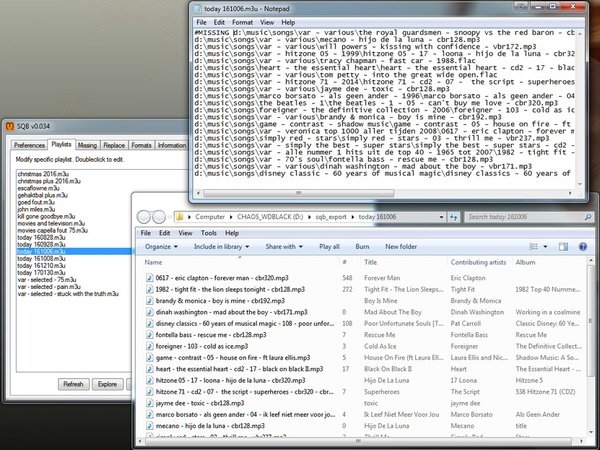Click mp3 icon of disney classics file
Viewport: 600px width, 450px height.
pyautogui.click(x=150, y=323)
